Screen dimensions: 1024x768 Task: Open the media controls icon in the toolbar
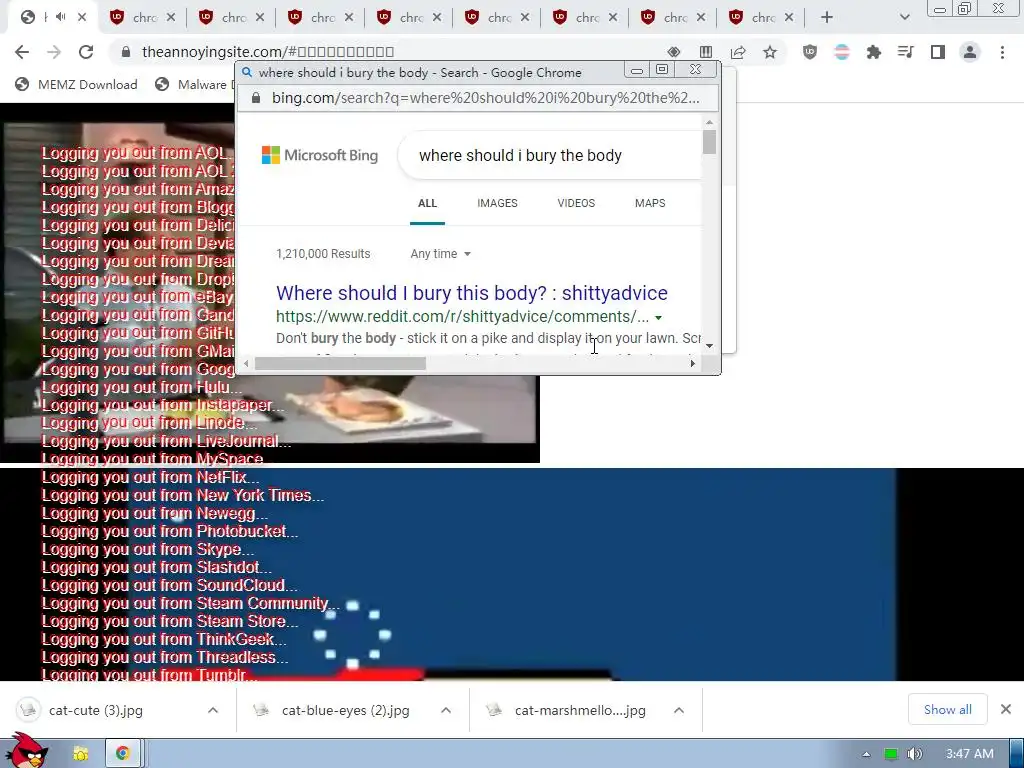[906, 52]
